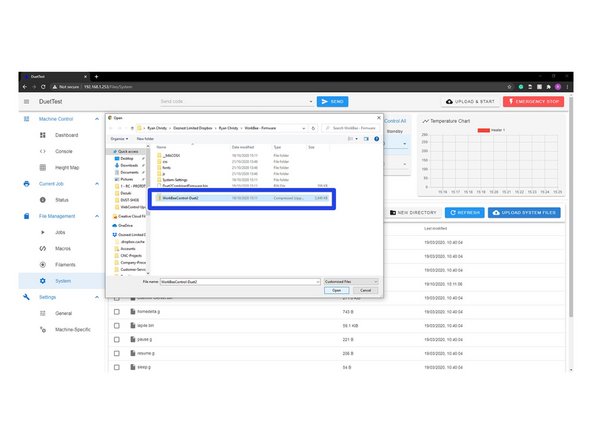The width and height of the screenshot is (592, 444).
Task: Click the browser reload icon
Action: (x=43, y=87)
